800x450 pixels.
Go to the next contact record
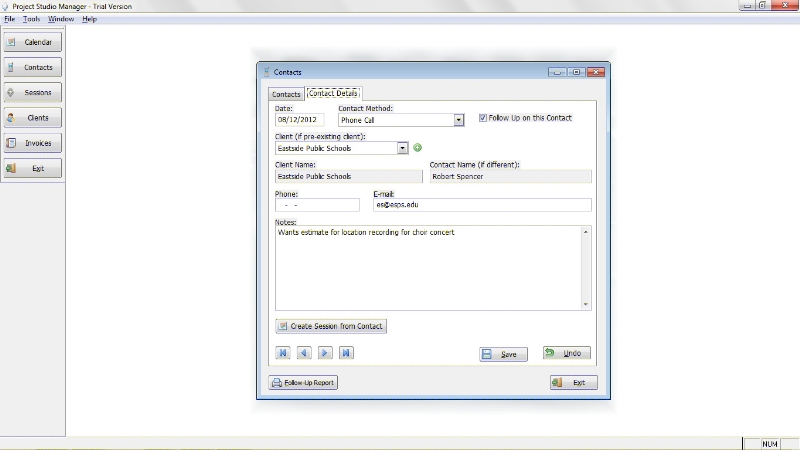325,353
